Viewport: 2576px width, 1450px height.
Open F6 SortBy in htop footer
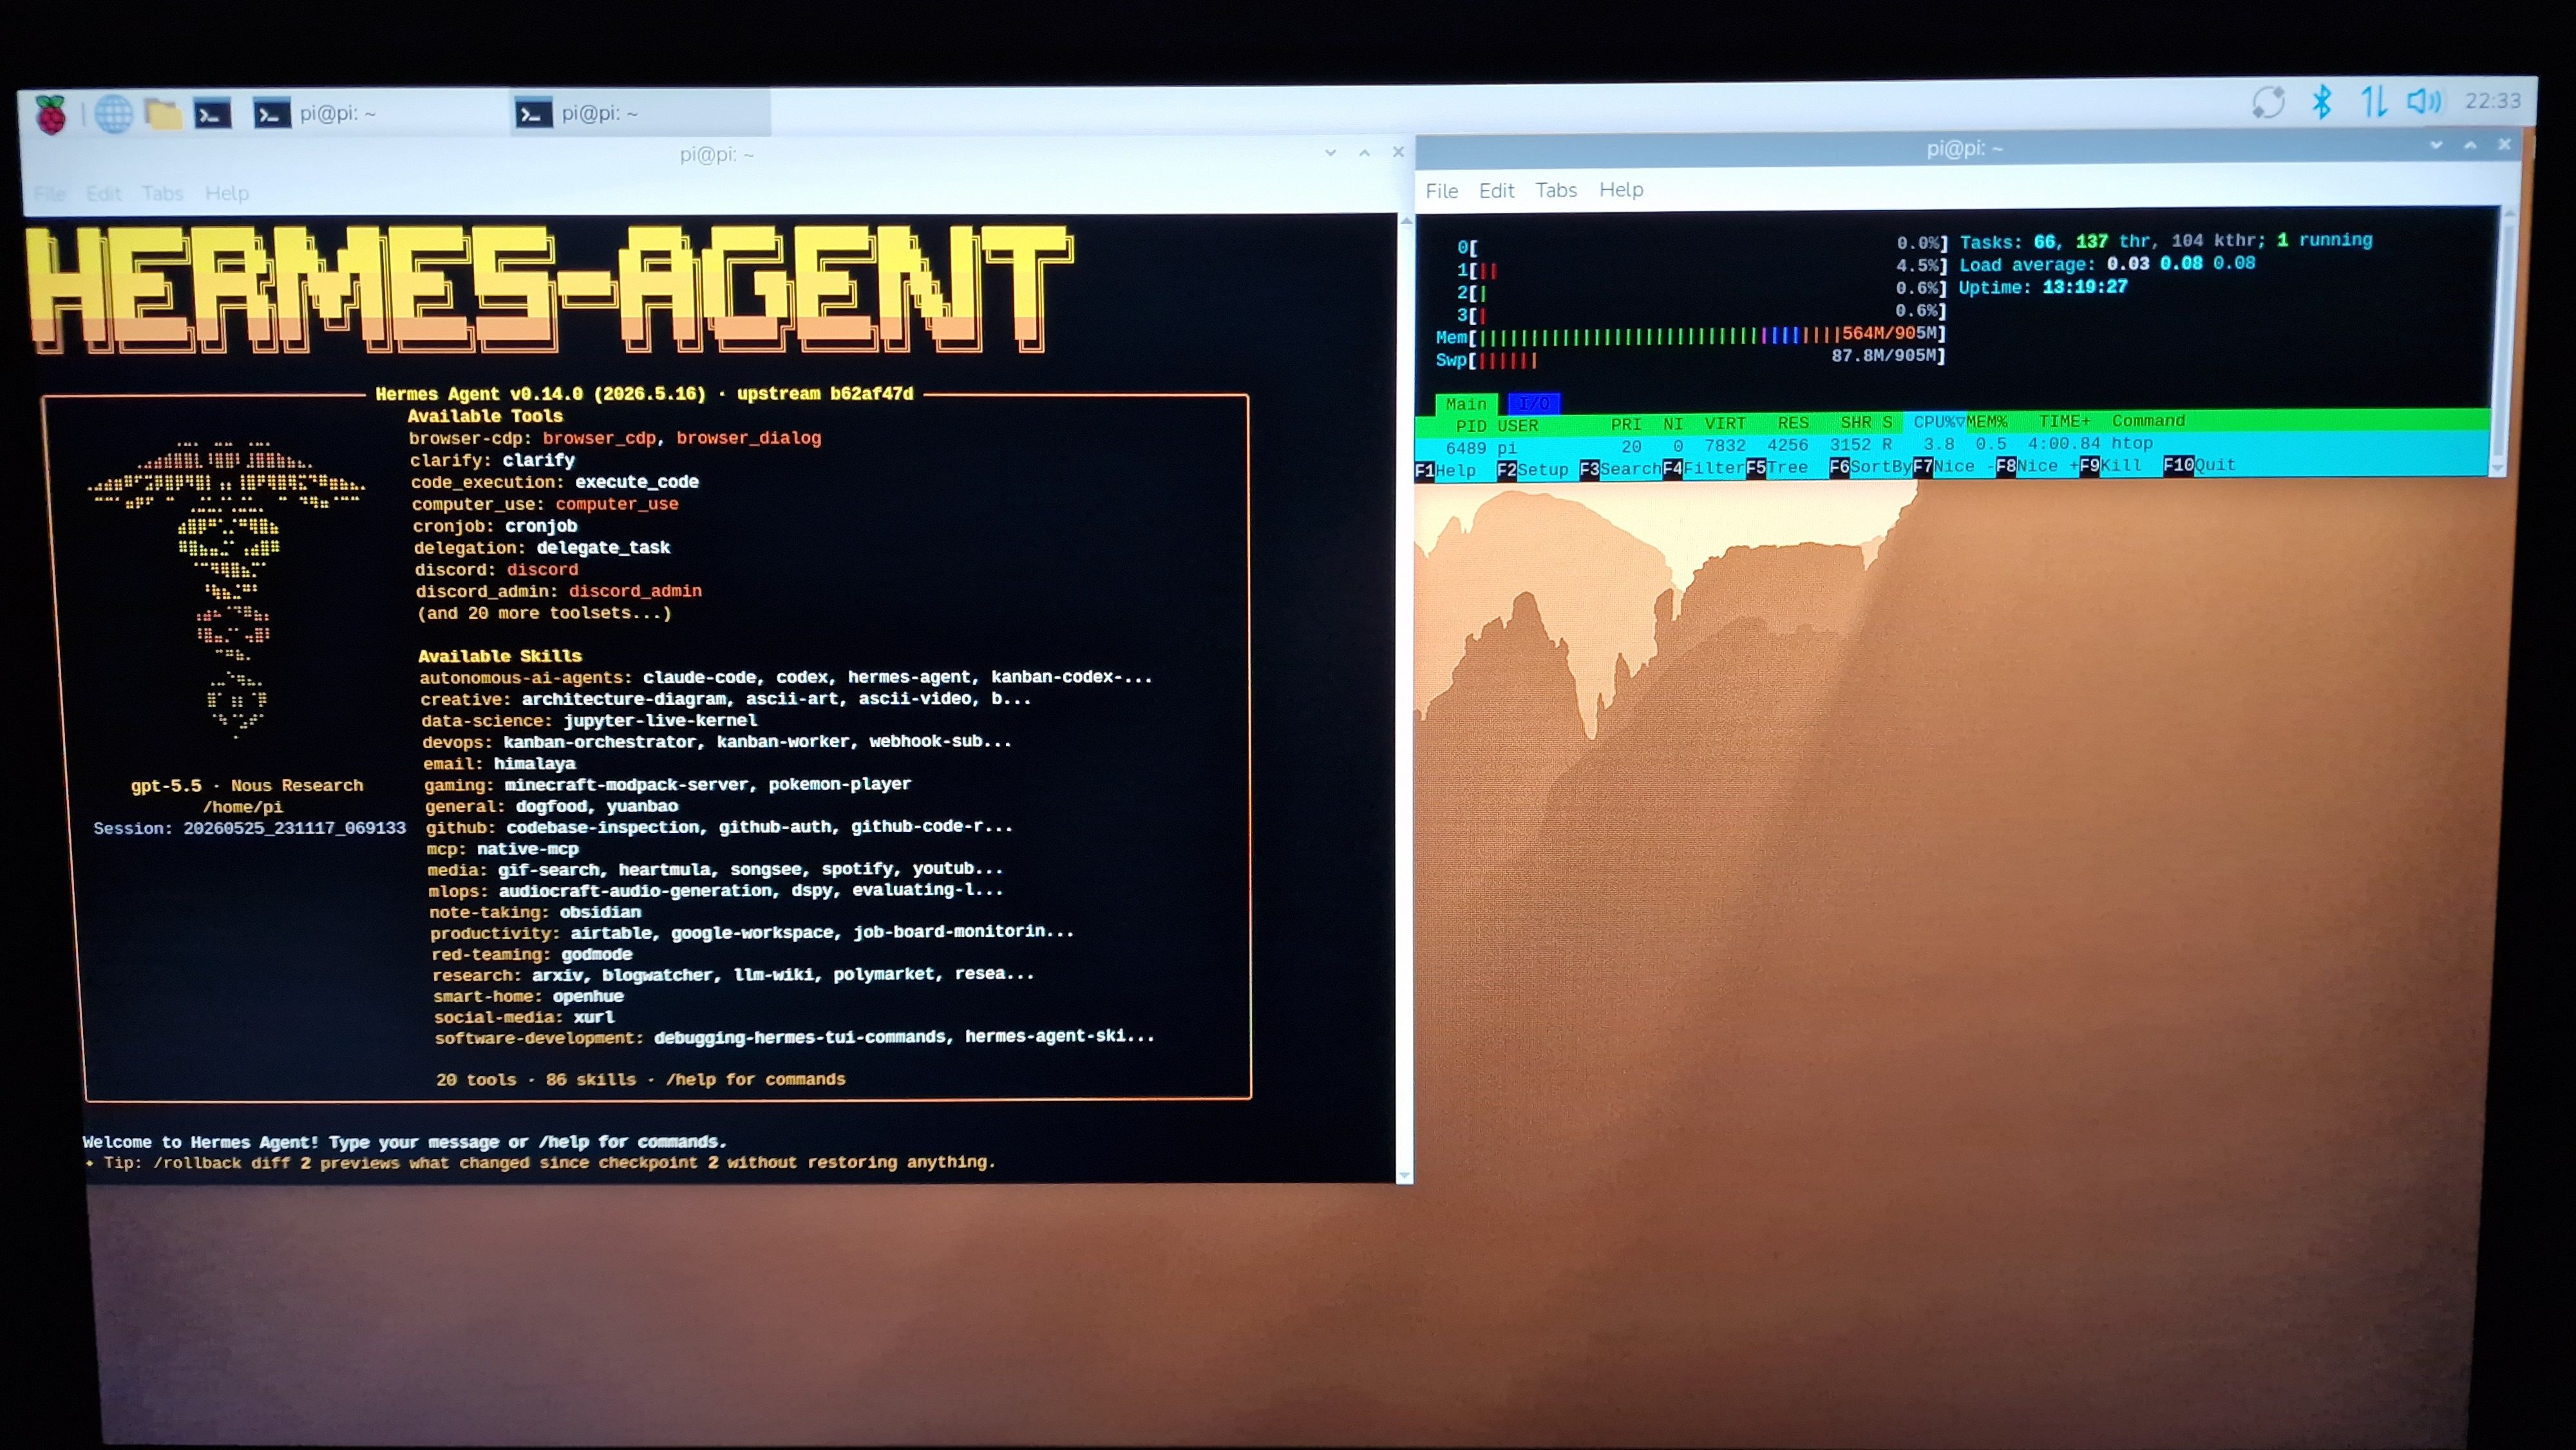[x=1870, y=467]
